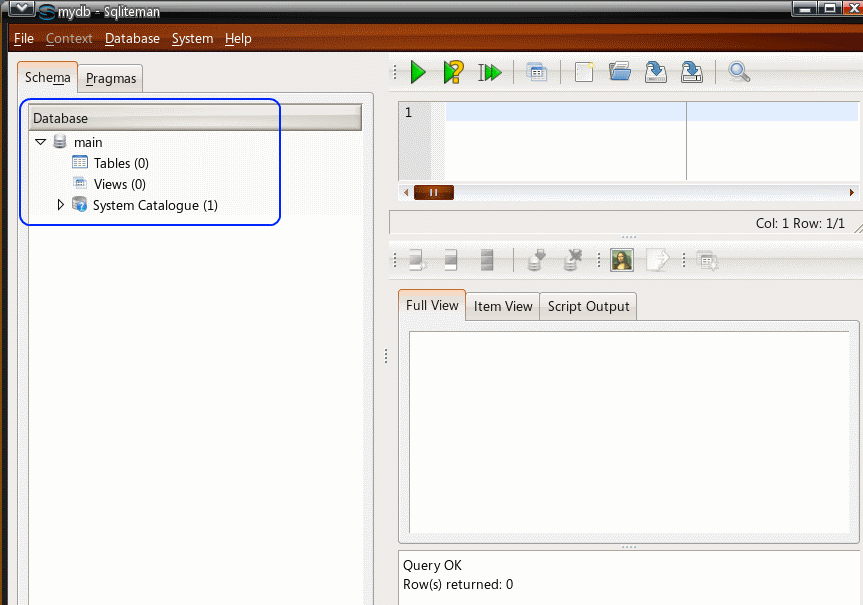Open SQL file using folder icon
Screen dimensions: 863x605
click(620, 72)
